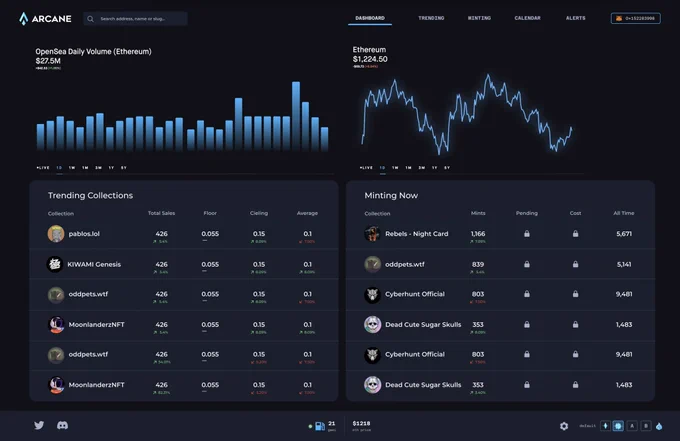This screenshot has height=441, width=680.
Task: Sort Minting Now by Mints column
Action: (x=478, y=213)
